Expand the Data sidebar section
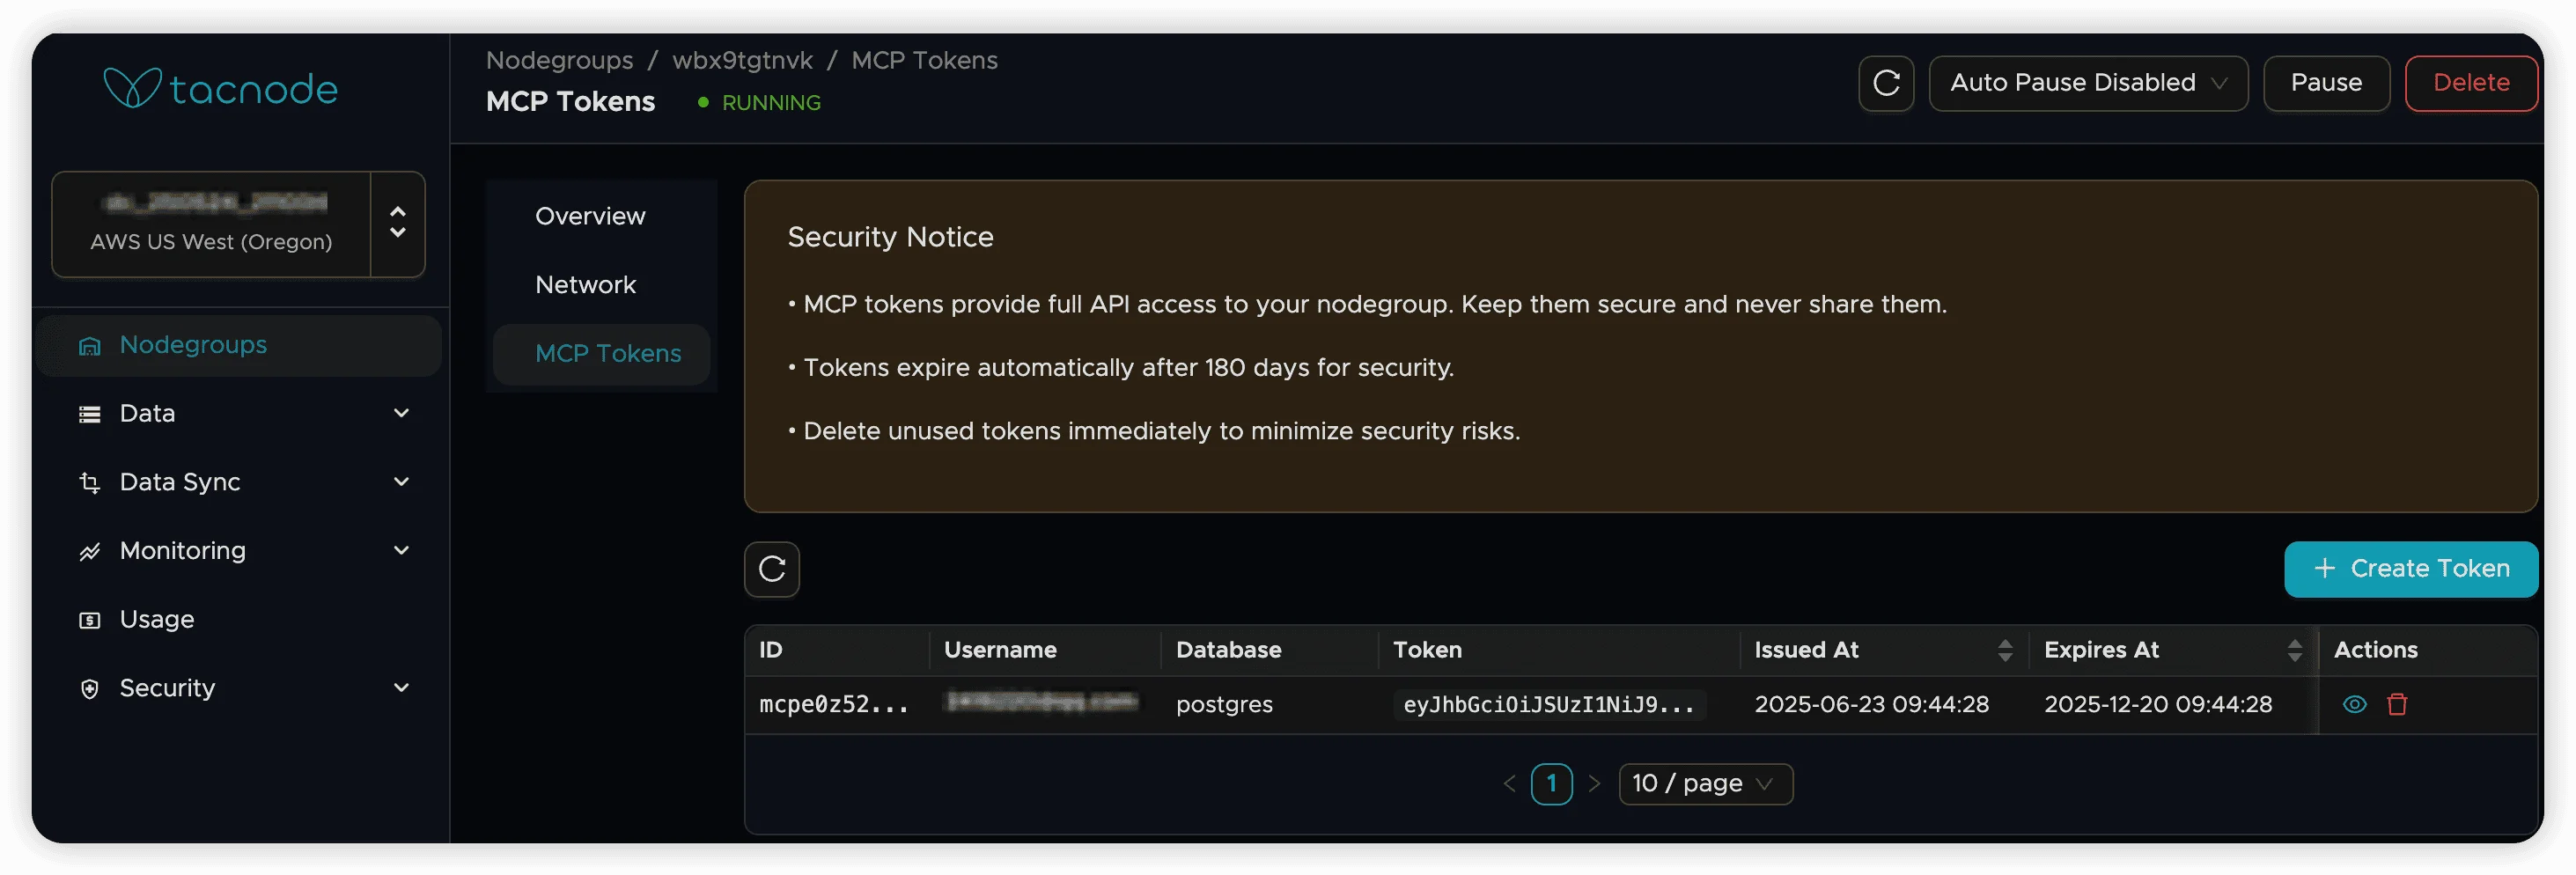This screenshot has width=2576, height=875. [401, 413]
